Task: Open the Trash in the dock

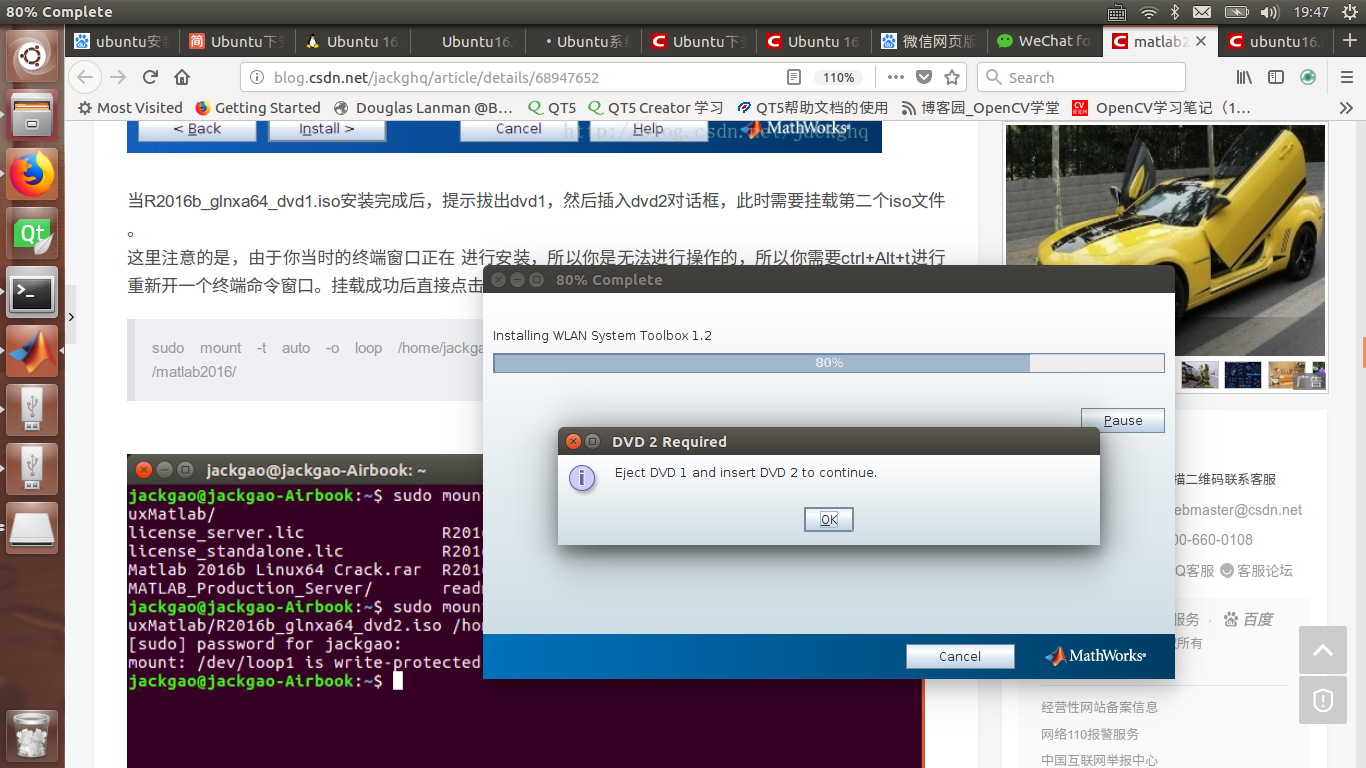Action: tap(32, 736)
